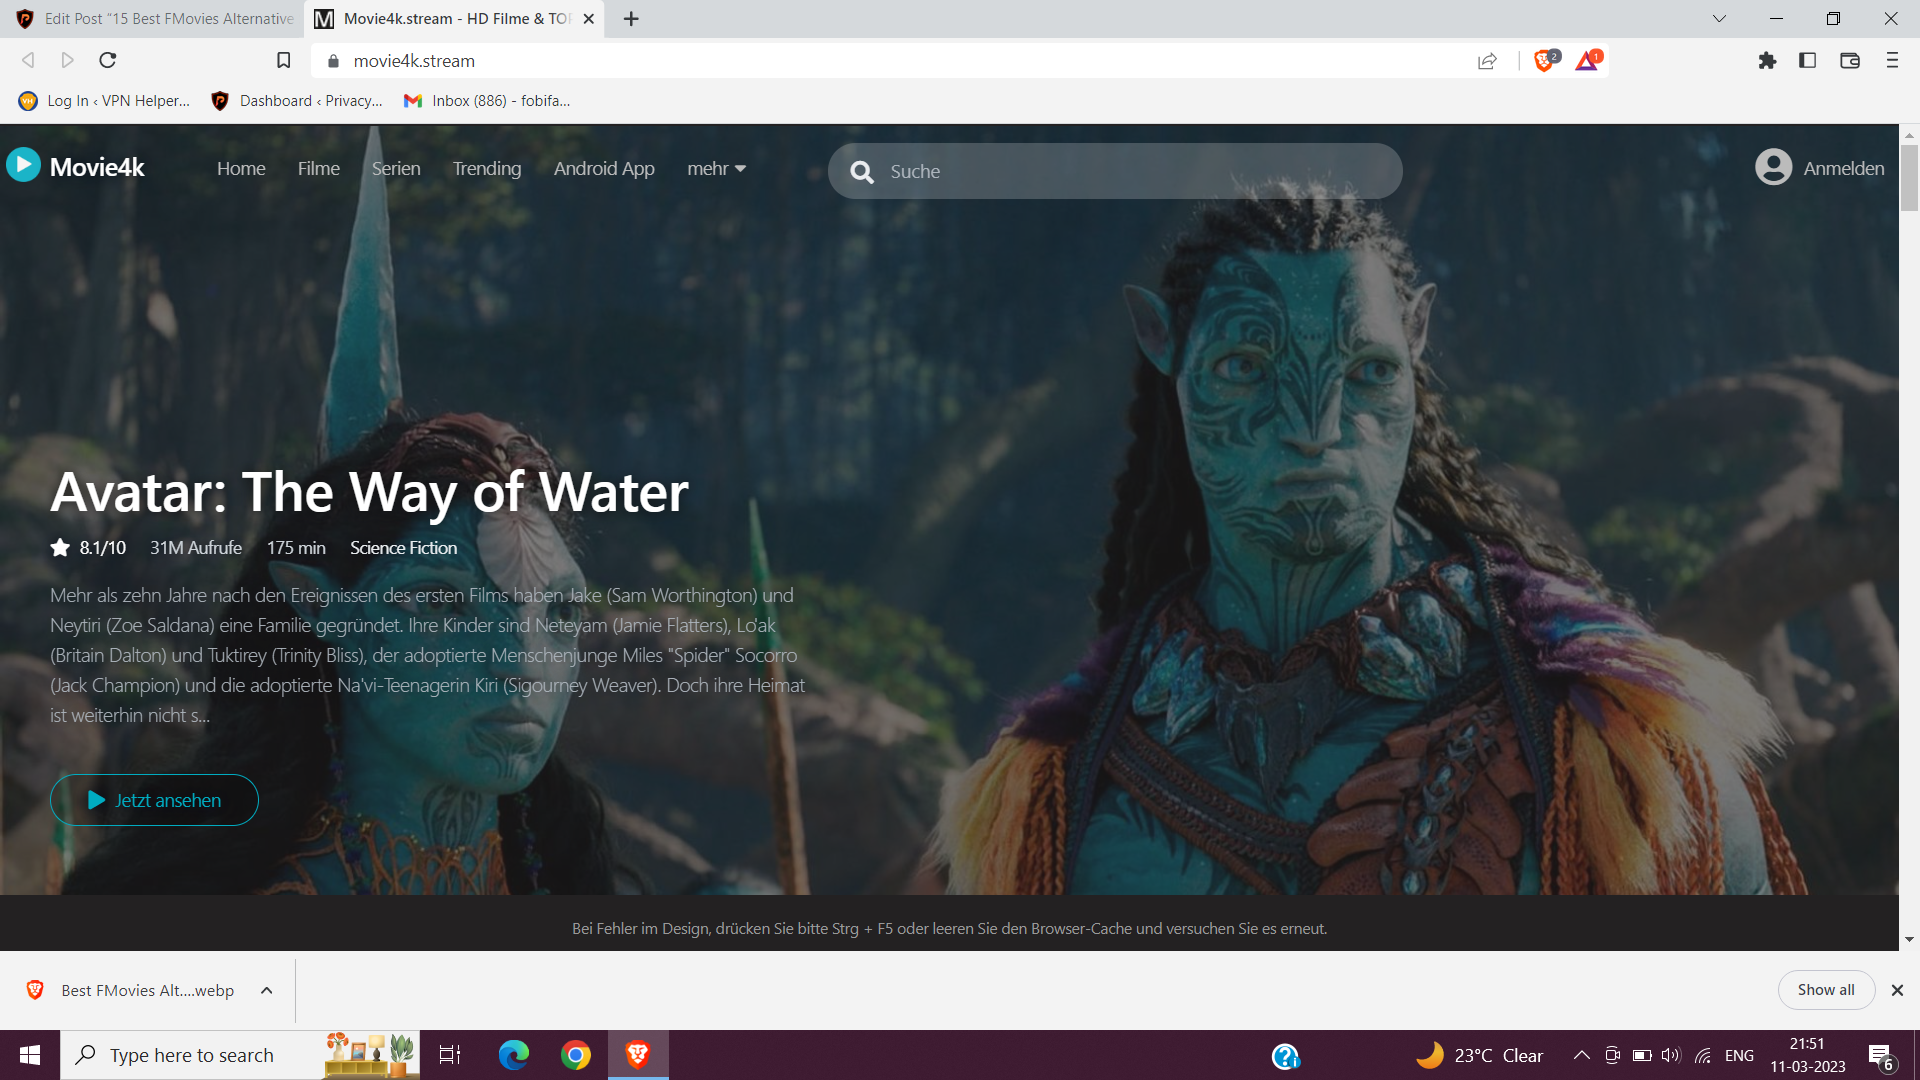The width and height of the screenshot is (1920, 1080).
Task: Open the Brave main menu
Action: click(x=1892, y=61)
